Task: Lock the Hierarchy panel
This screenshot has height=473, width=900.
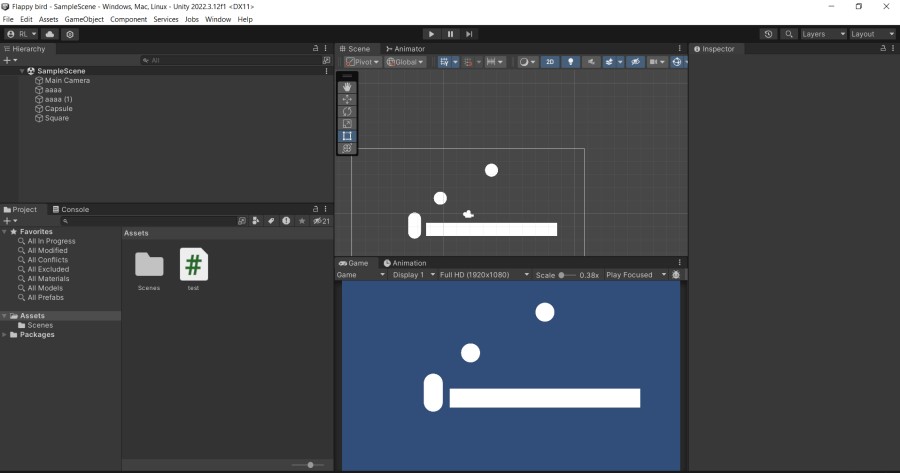Action: [x=317, y=48]
